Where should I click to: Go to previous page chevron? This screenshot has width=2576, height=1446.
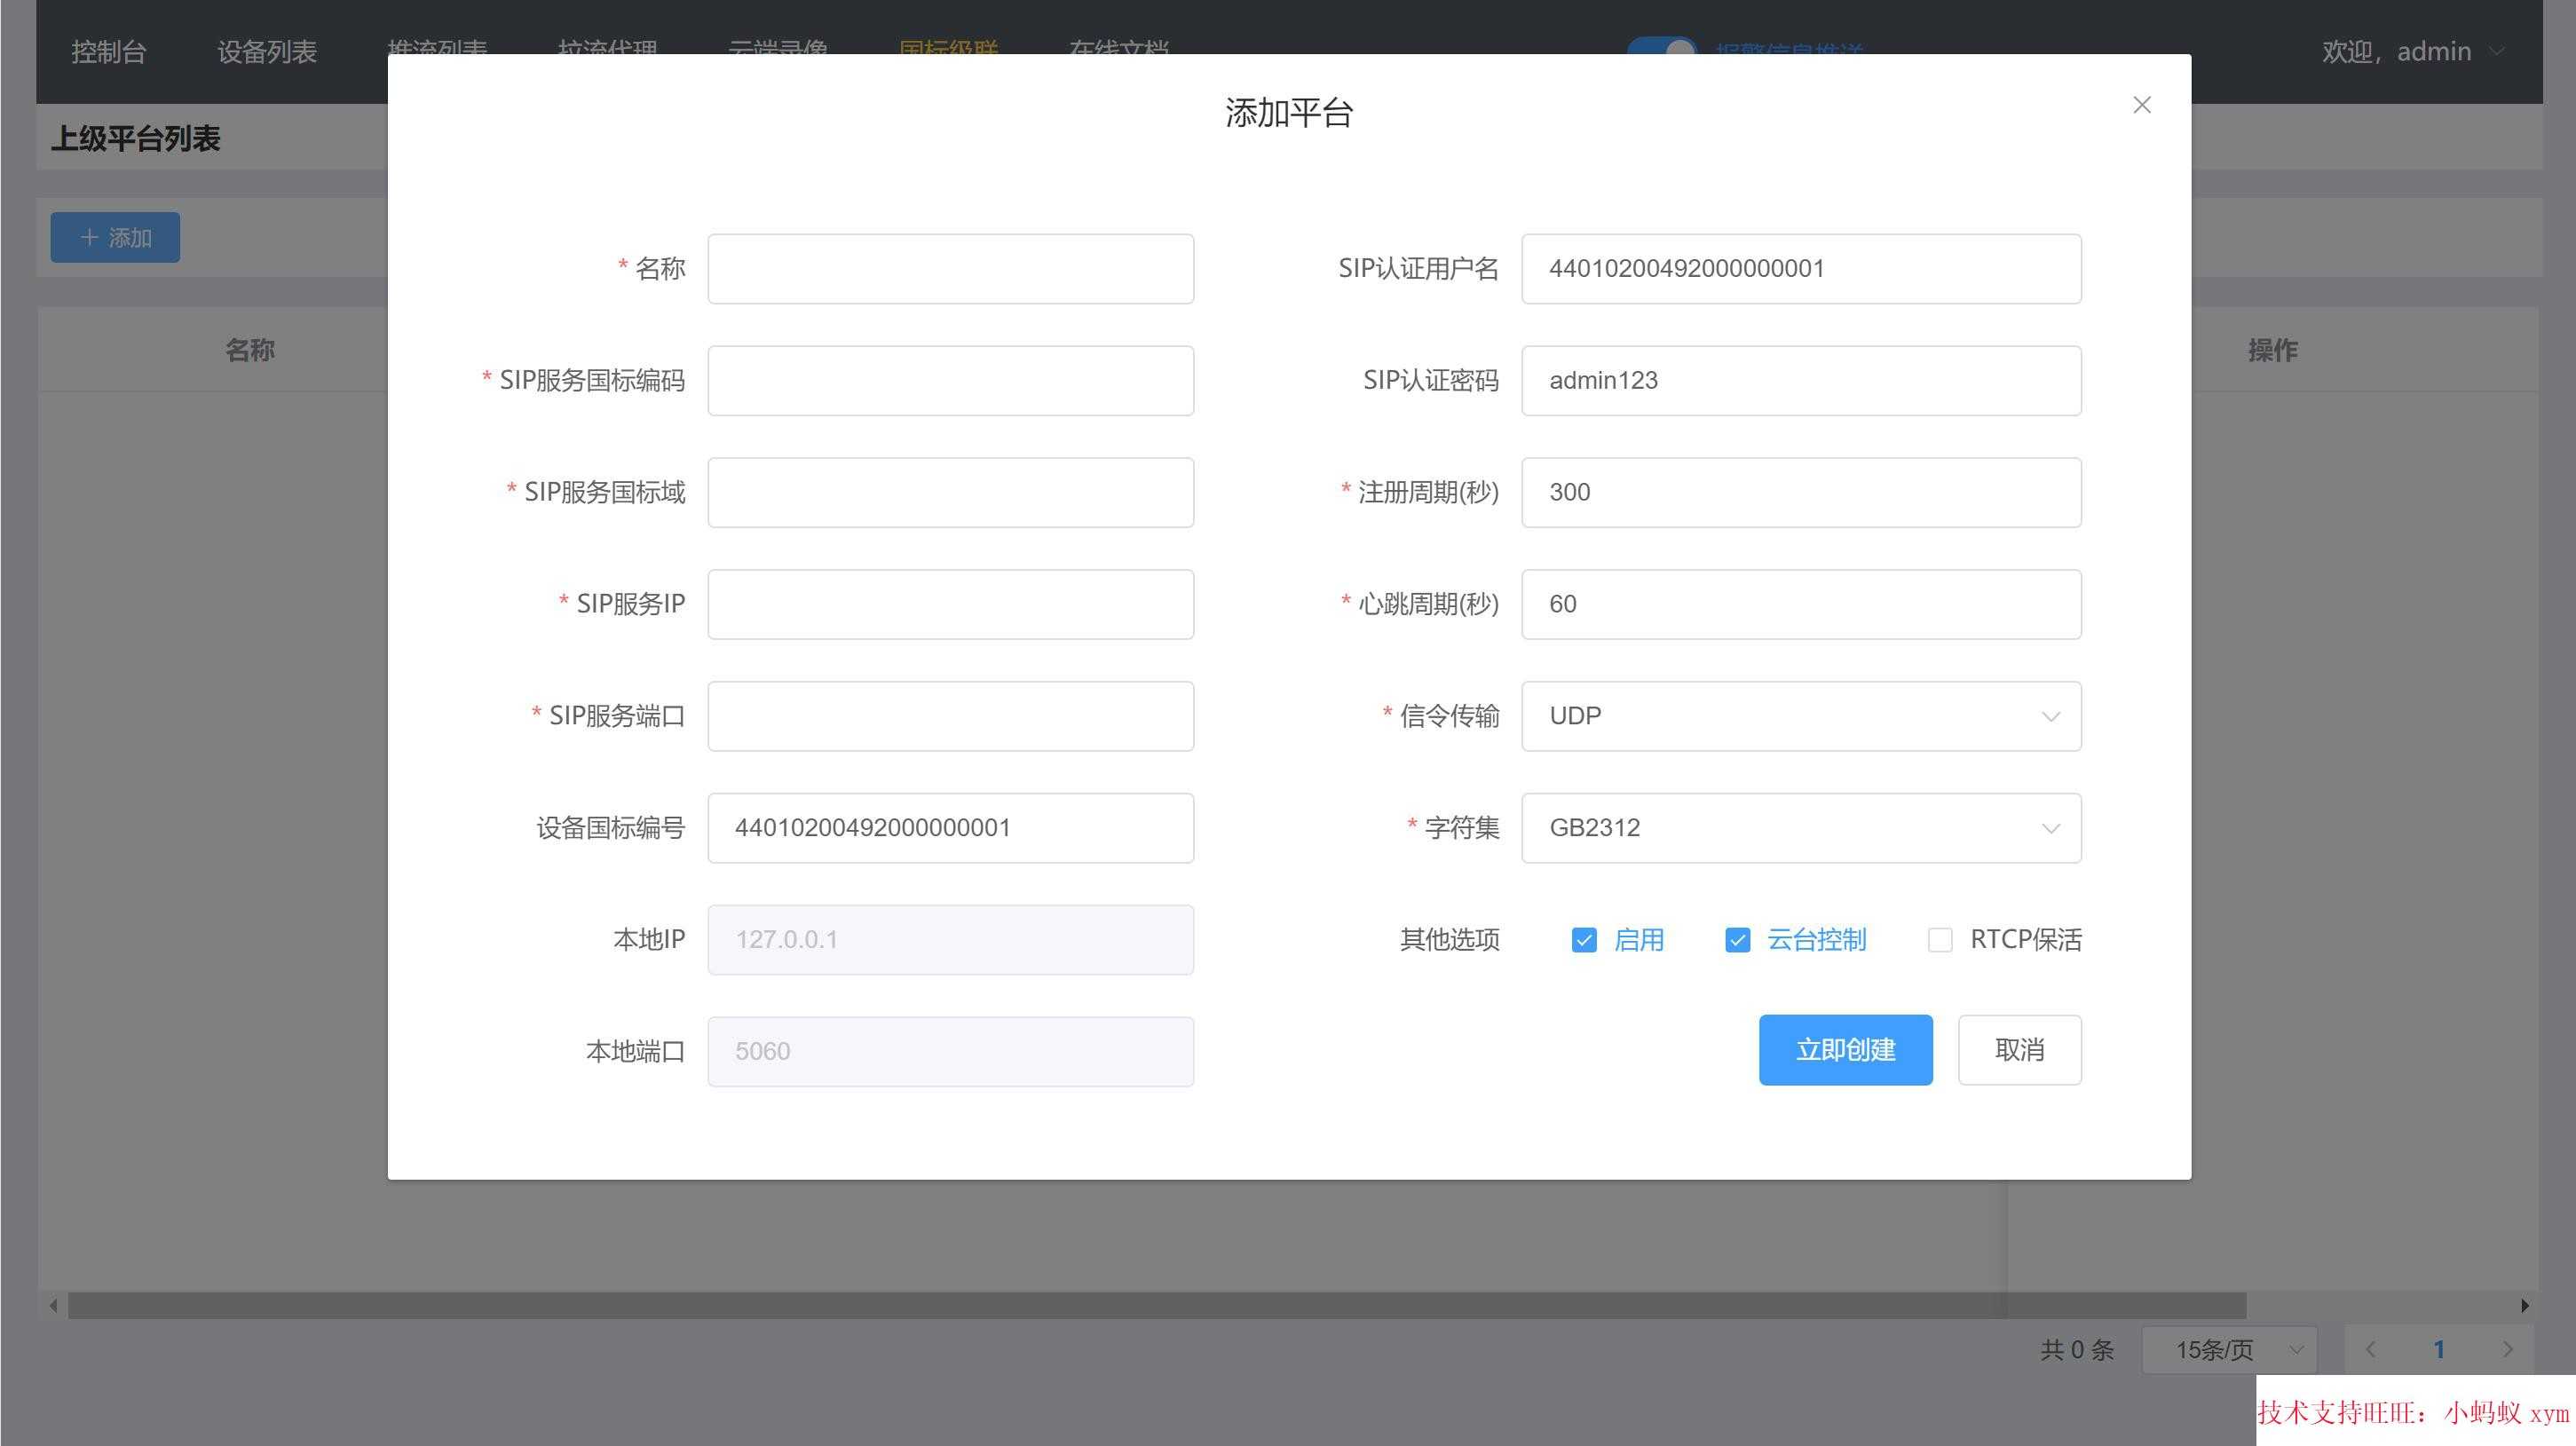coord(2370,1349)
